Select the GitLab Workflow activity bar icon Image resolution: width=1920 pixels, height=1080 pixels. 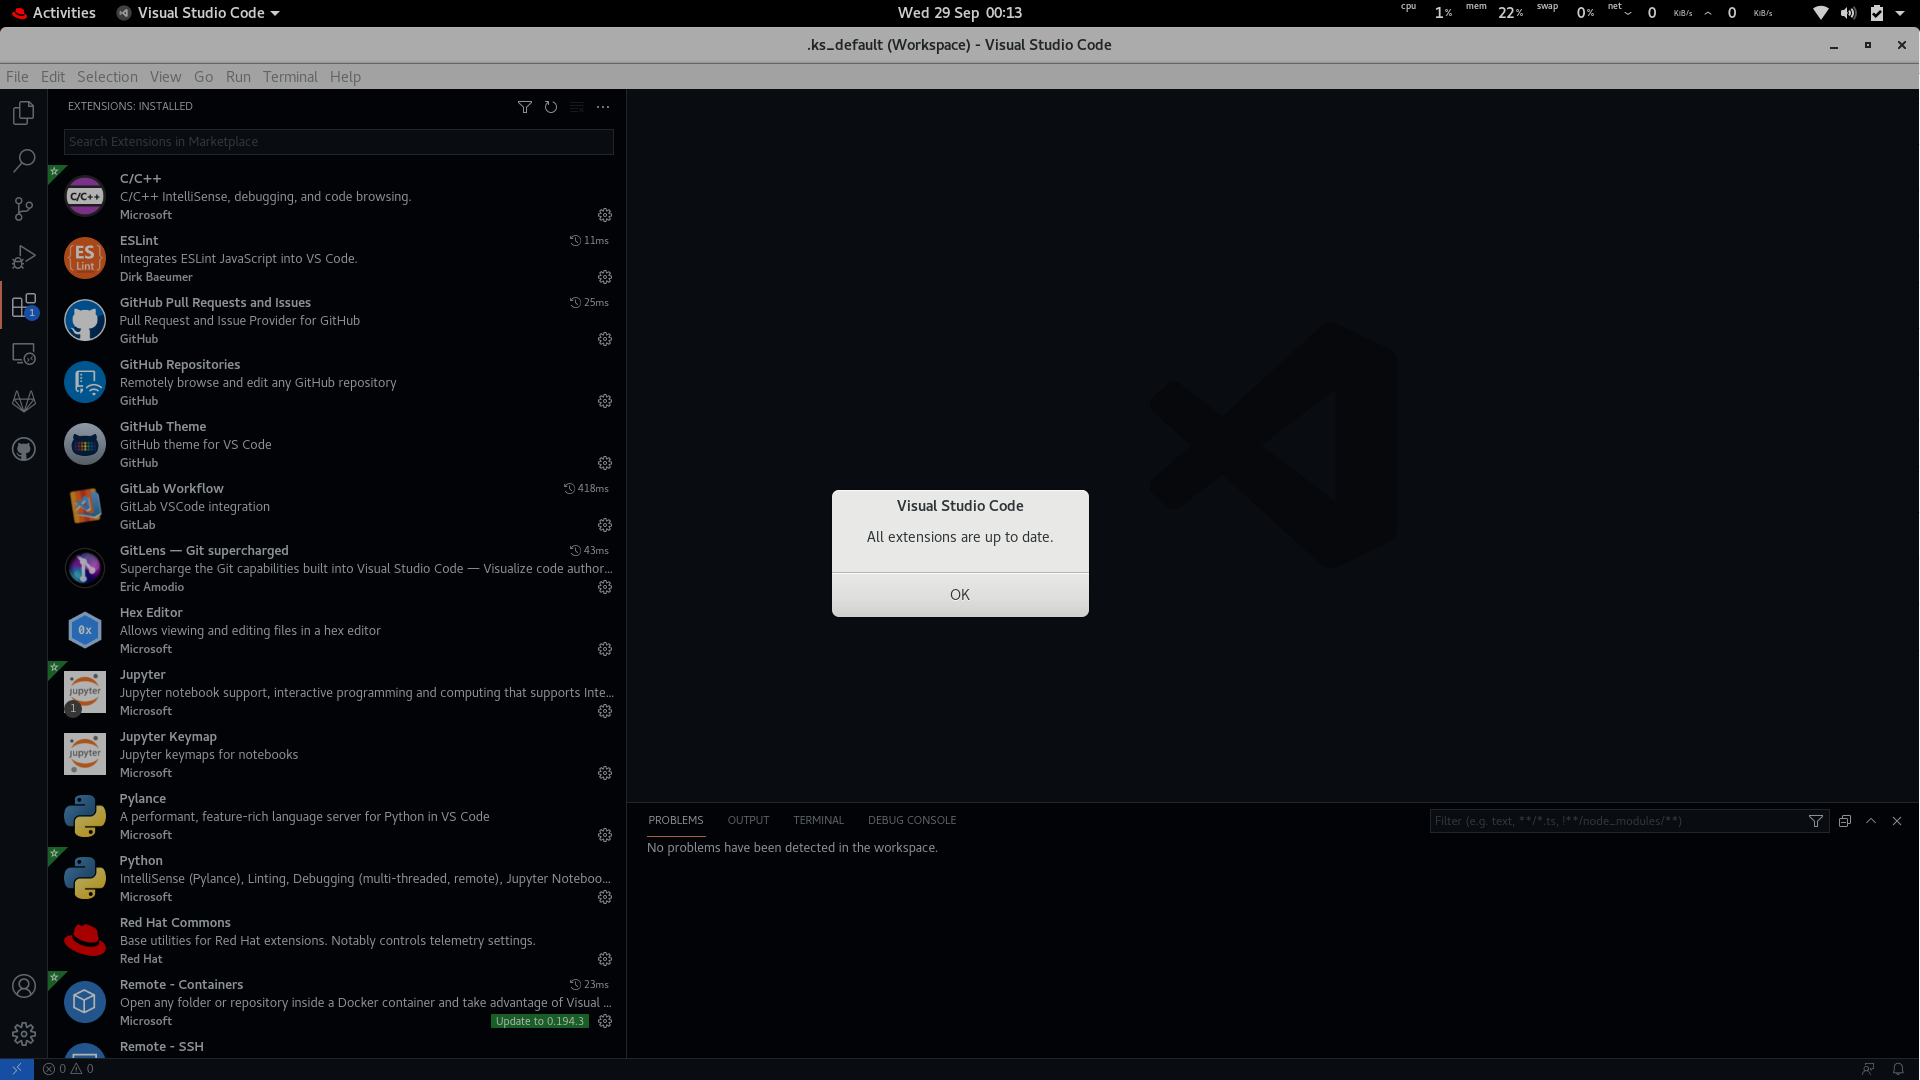(23, 400)
